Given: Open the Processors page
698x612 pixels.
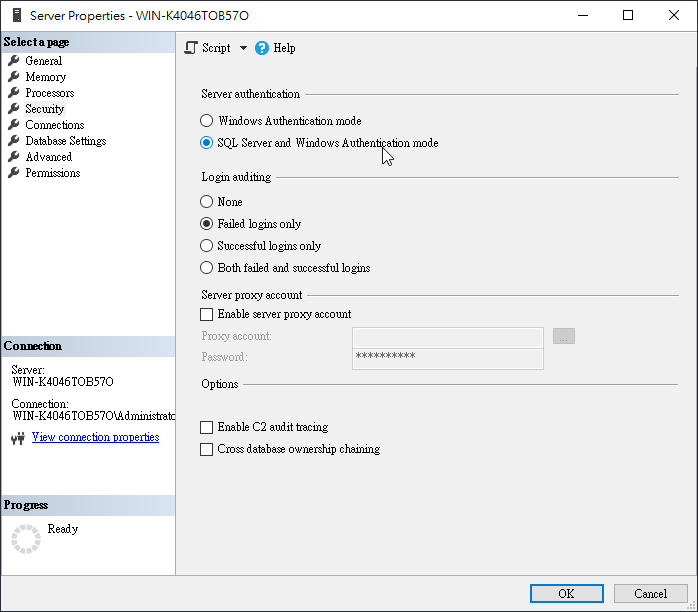Looking at the screenshot, I should [x=49, y=93].
